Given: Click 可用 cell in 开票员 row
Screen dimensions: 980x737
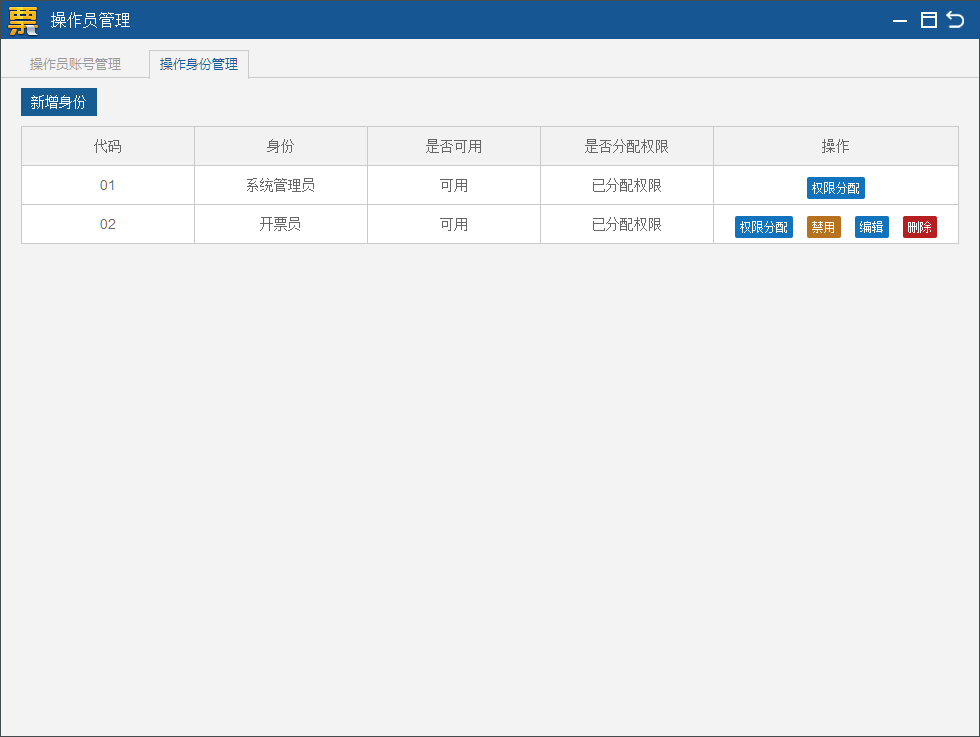Looking at the screenshot, I should click(x=454, y=224).
